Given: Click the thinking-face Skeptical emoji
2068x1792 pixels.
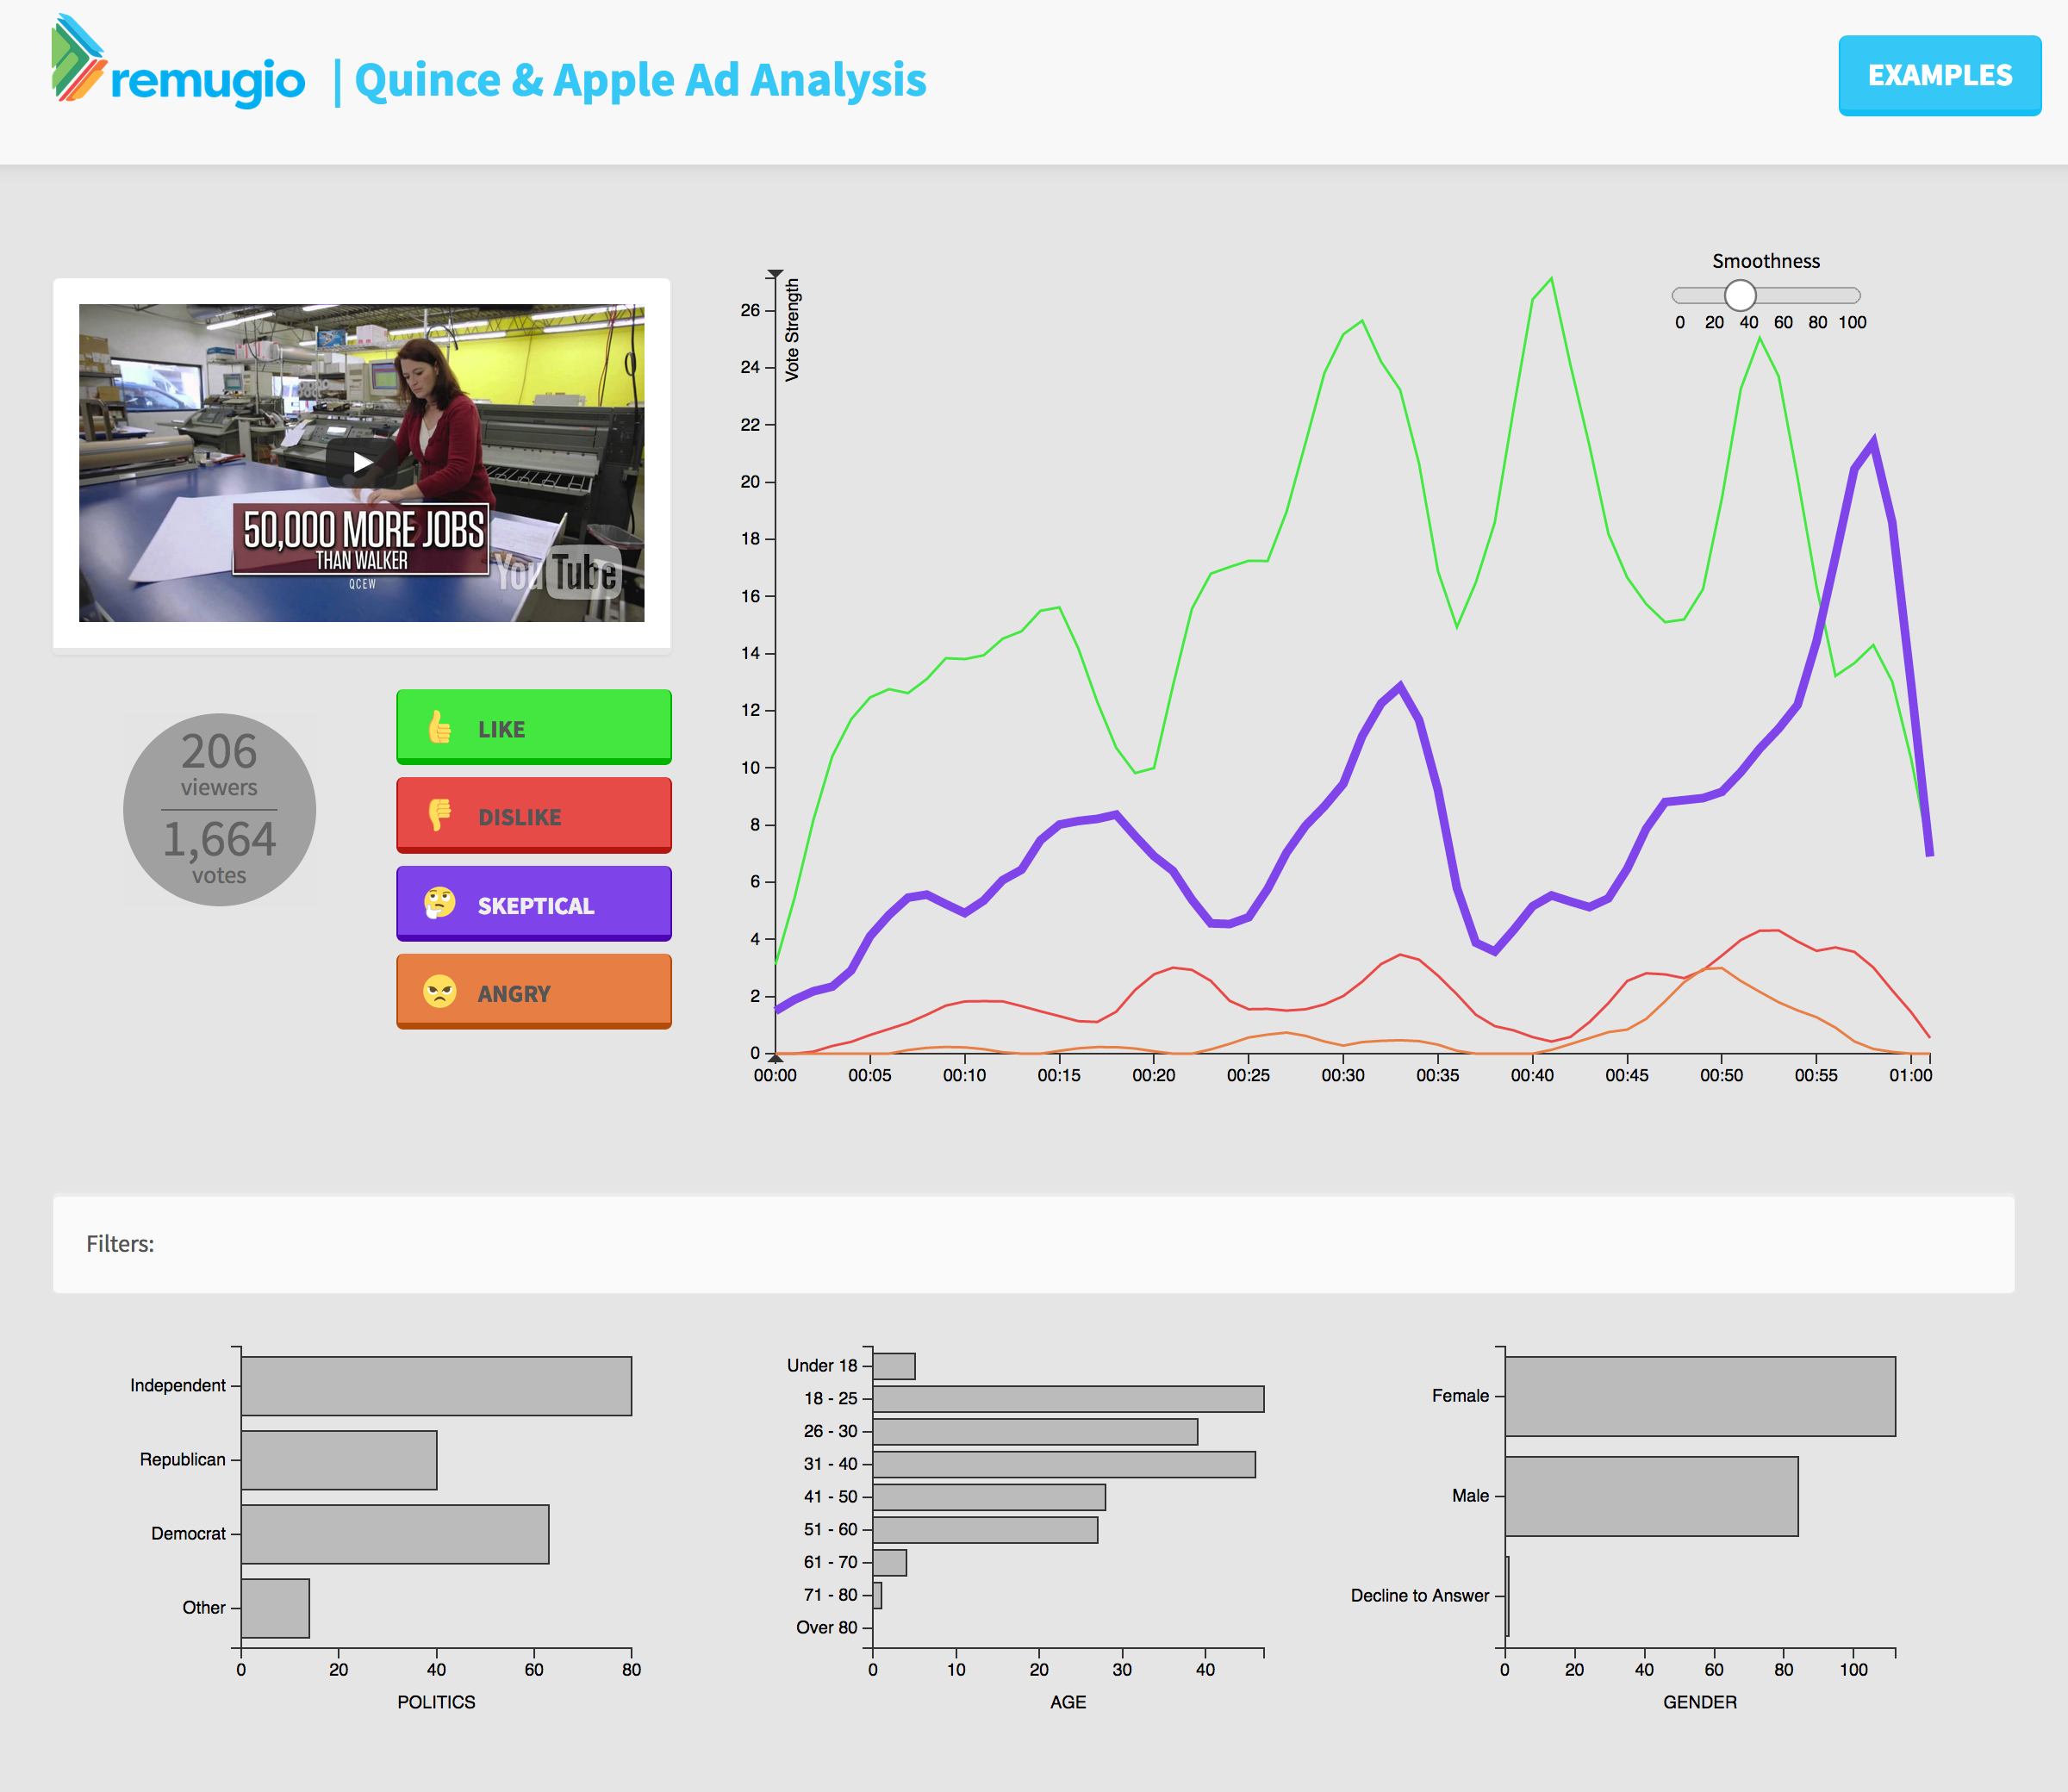Looking at the screenshot, I should 440,903.
